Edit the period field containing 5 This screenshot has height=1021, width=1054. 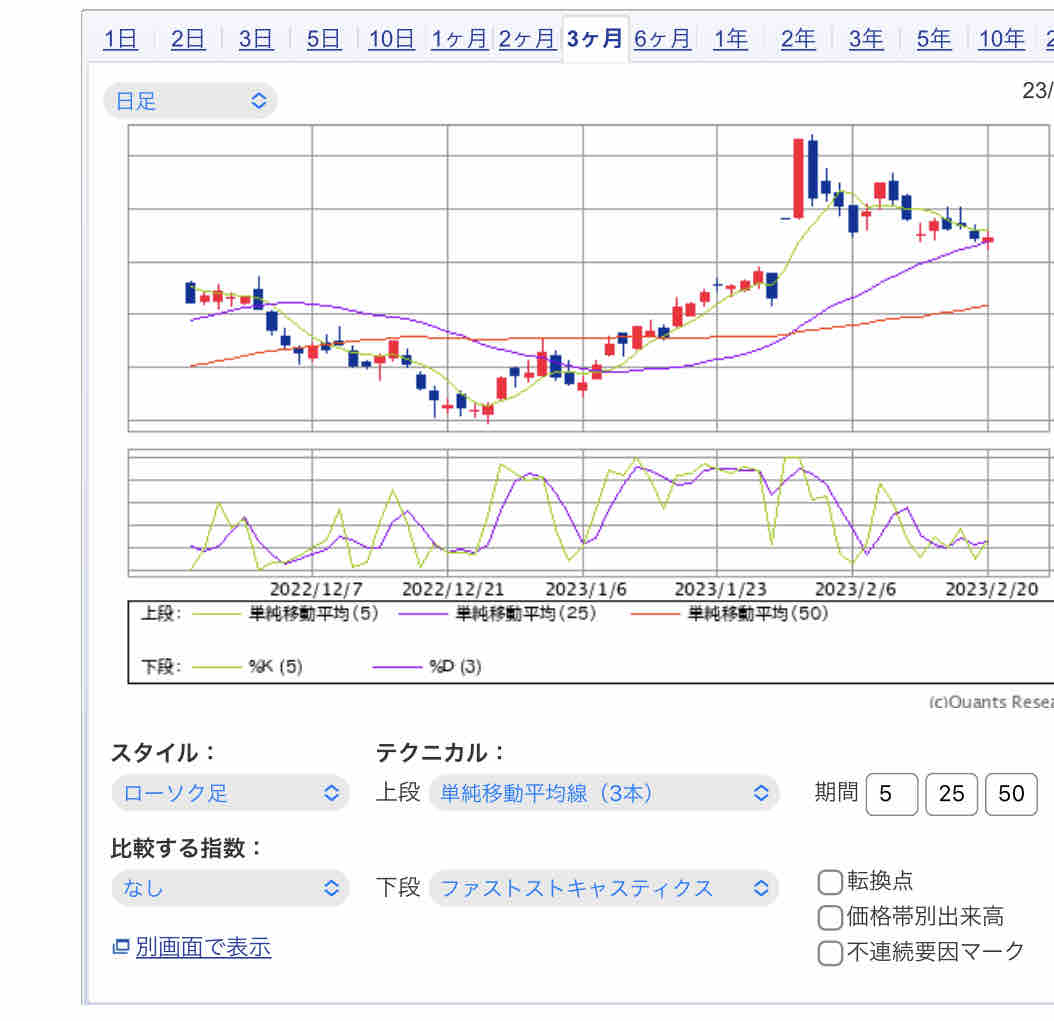tap(892, 794)
